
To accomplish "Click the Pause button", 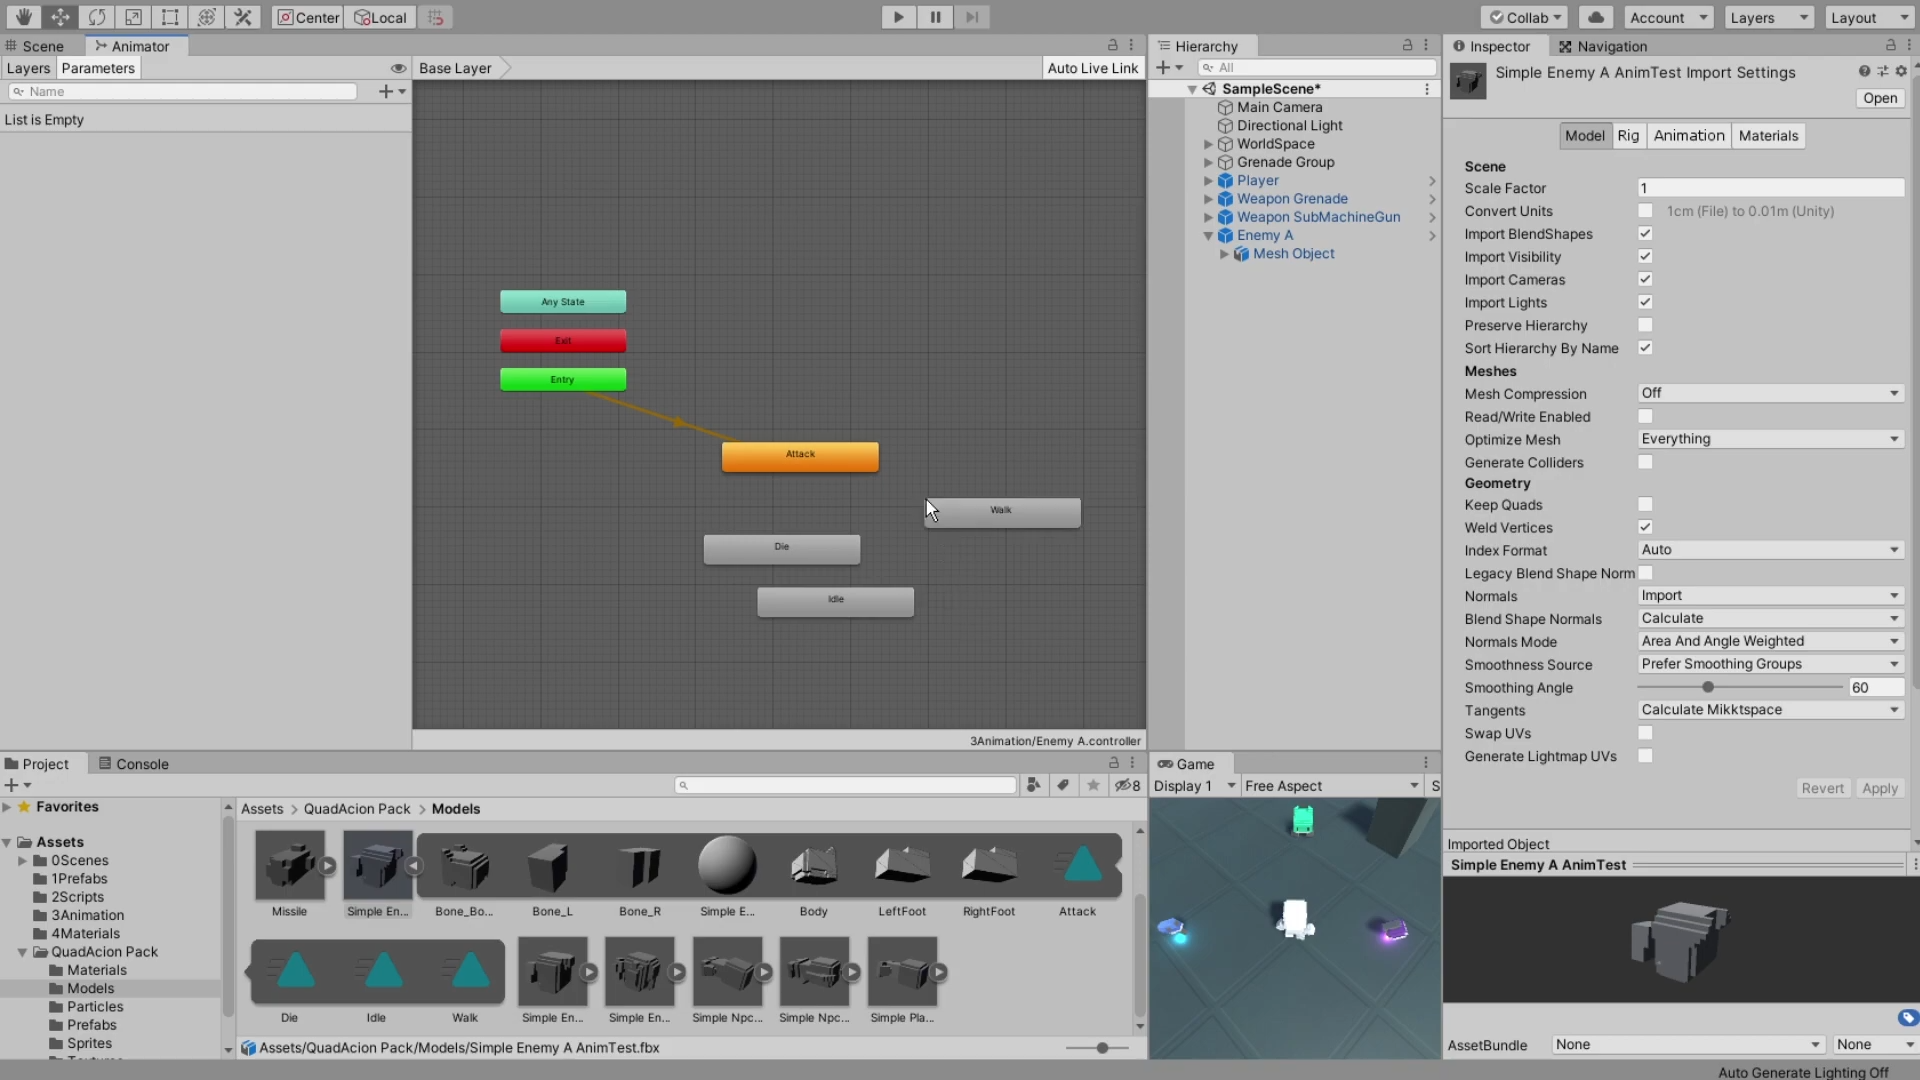I will point(935,17).
